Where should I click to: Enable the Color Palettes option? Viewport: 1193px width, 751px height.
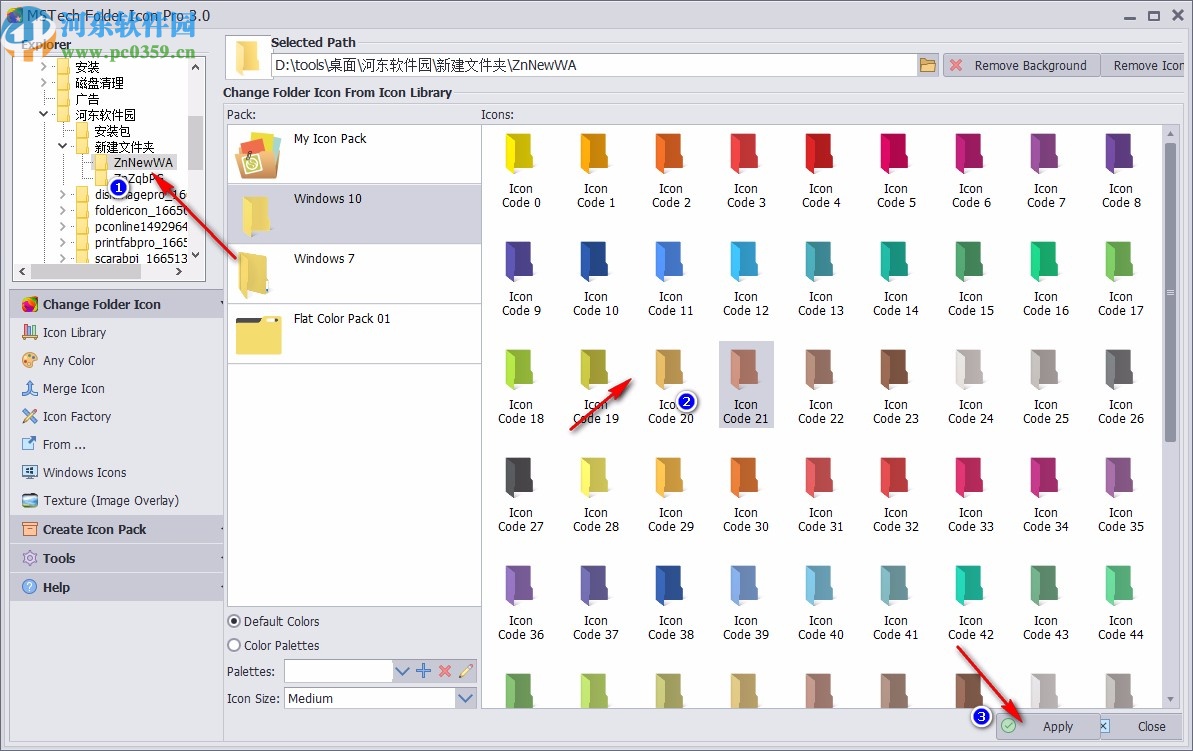coord(233,645)
